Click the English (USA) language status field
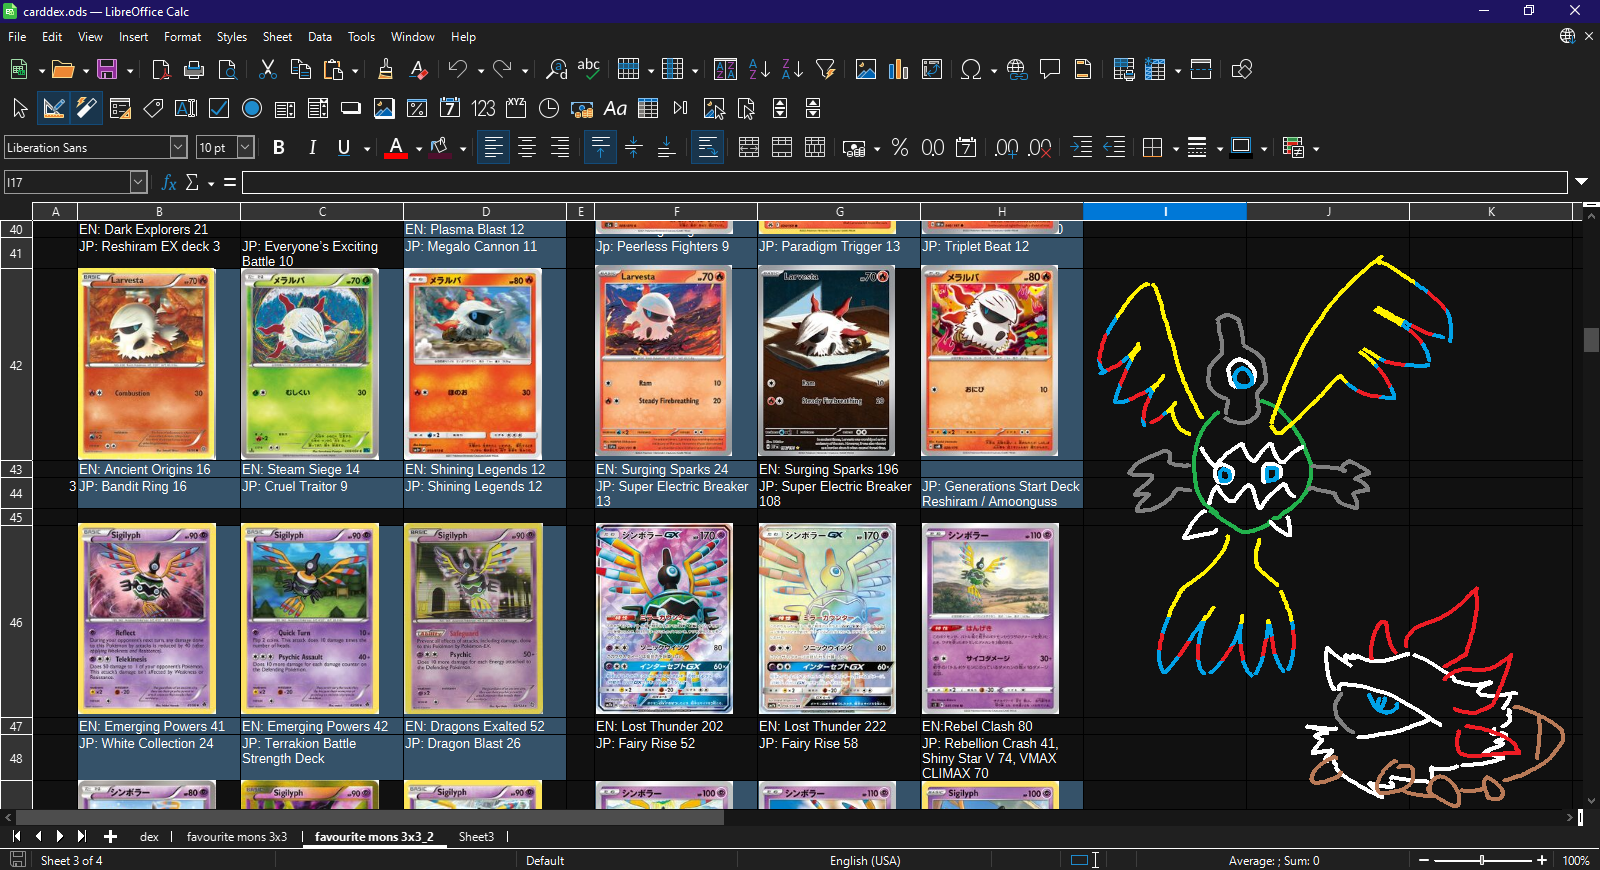 [x=865, y=860]
